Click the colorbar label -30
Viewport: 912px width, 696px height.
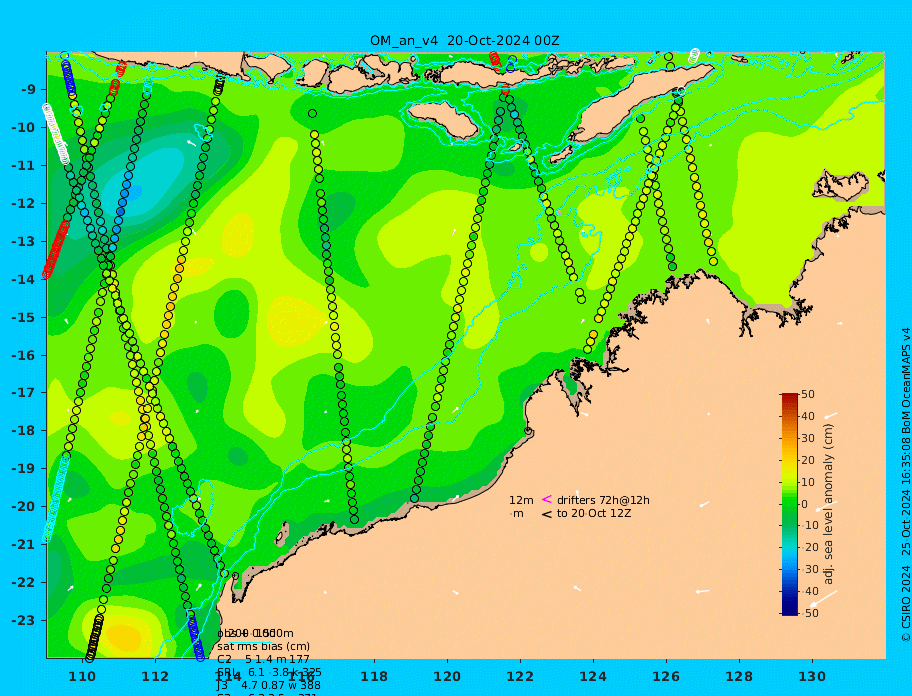pyautogui.click(x=809, y=569)
